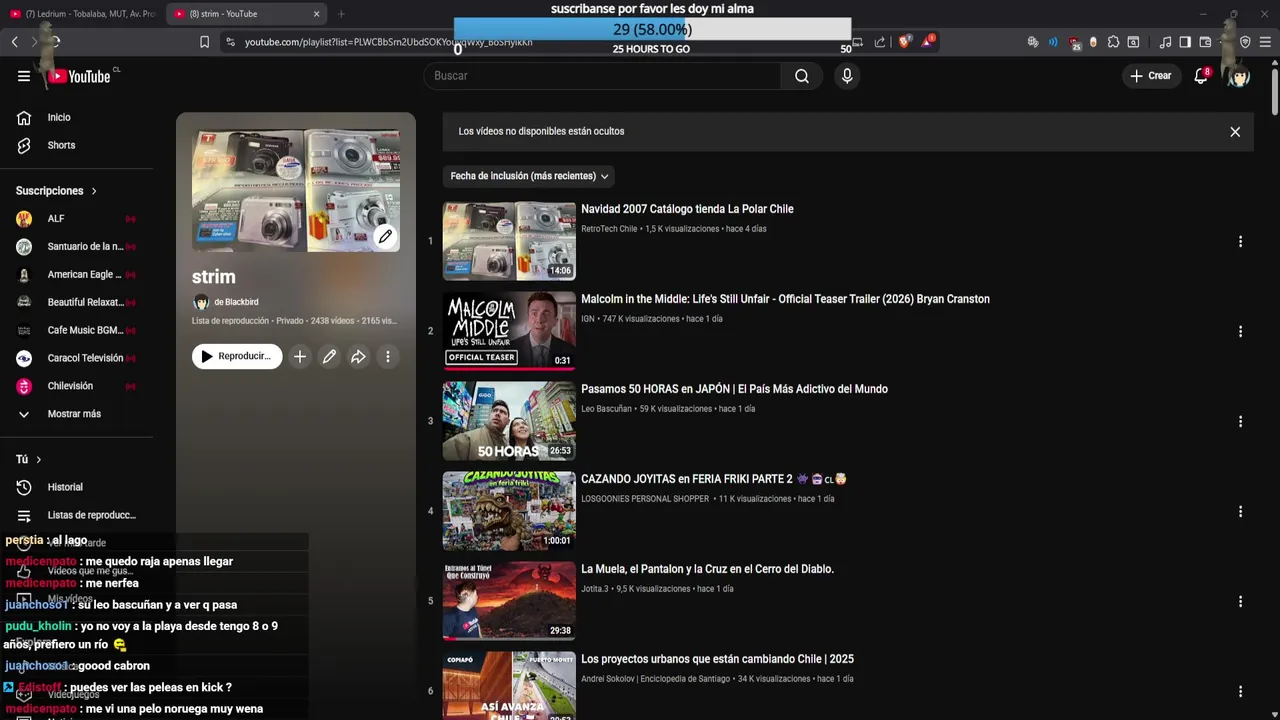The width and height of the screenshot is (1280, 720).
Task: Open more playlist actions under strim
Action: (388, 356)
